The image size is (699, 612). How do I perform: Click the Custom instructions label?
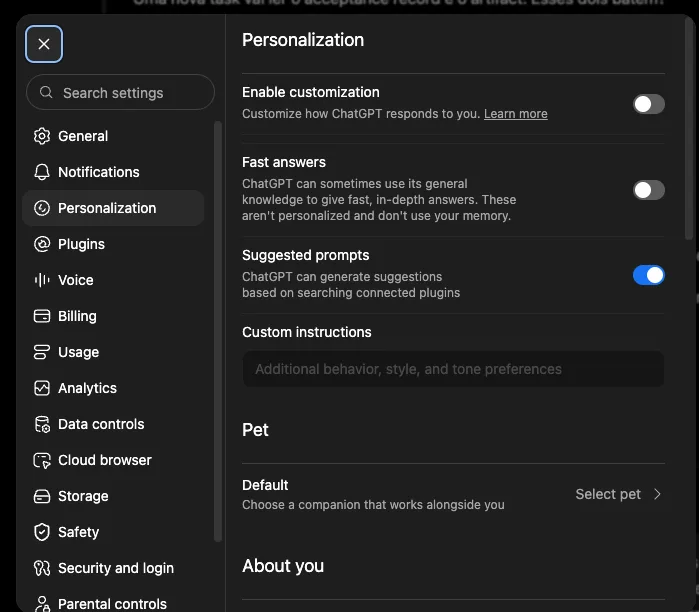[x=307, y=332]
